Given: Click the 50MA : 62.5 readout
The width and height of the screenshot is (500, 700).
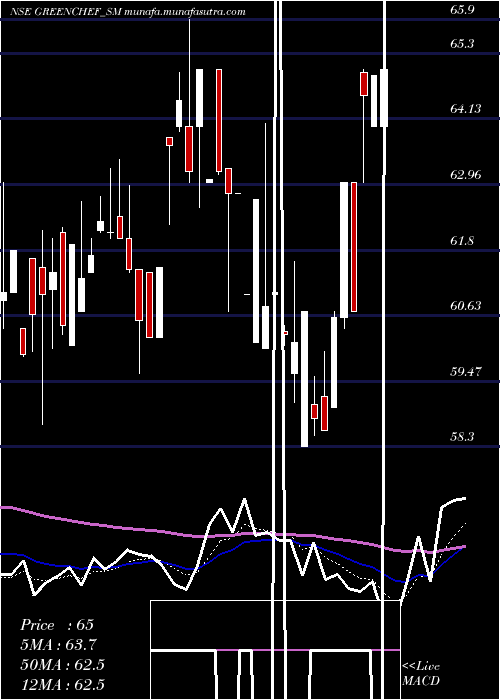Looking at the screenshot, I should 62,665.
